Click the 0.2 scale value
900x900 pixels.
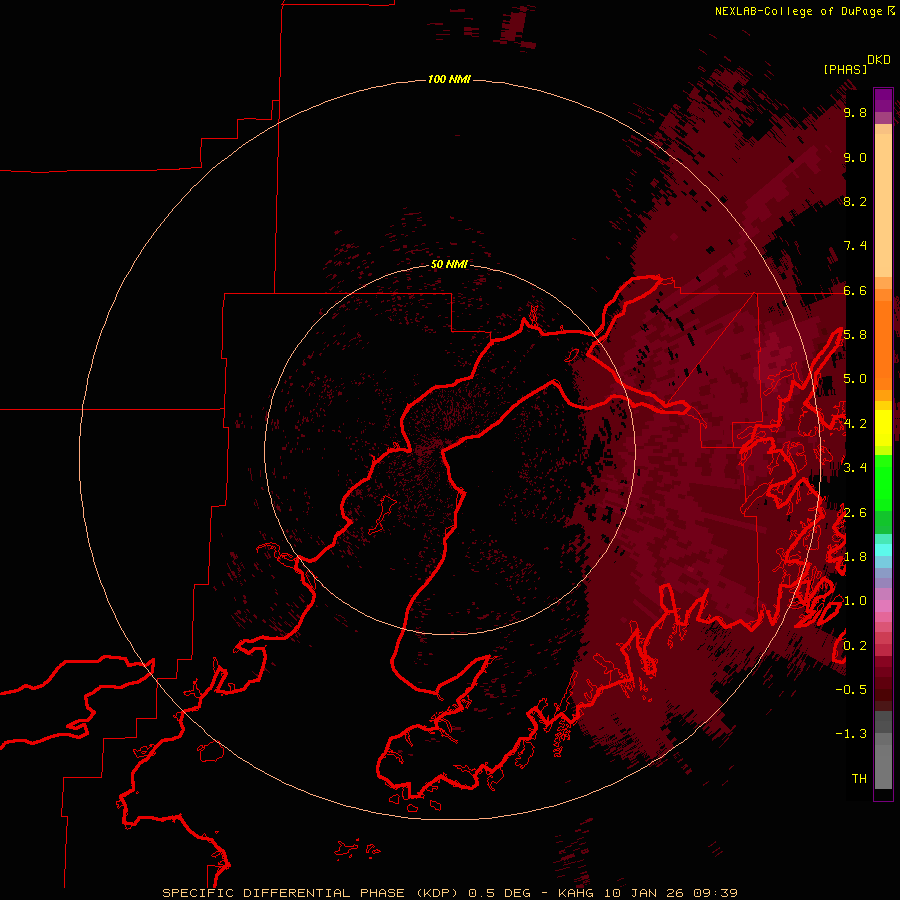coord(855,646)
